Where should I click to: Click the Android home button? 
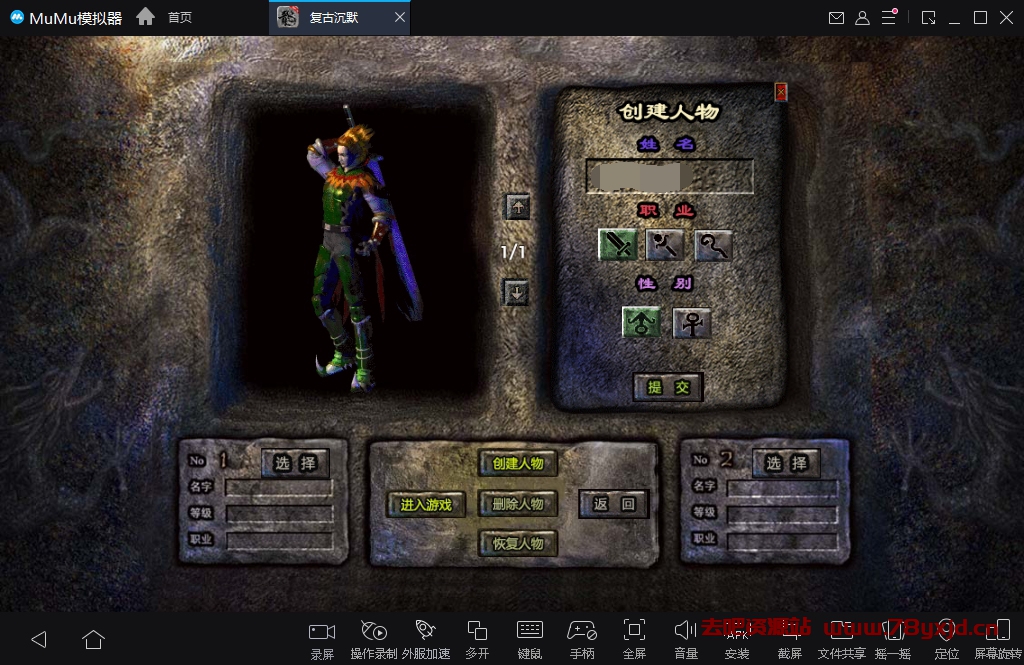click(x=93, y=639)
